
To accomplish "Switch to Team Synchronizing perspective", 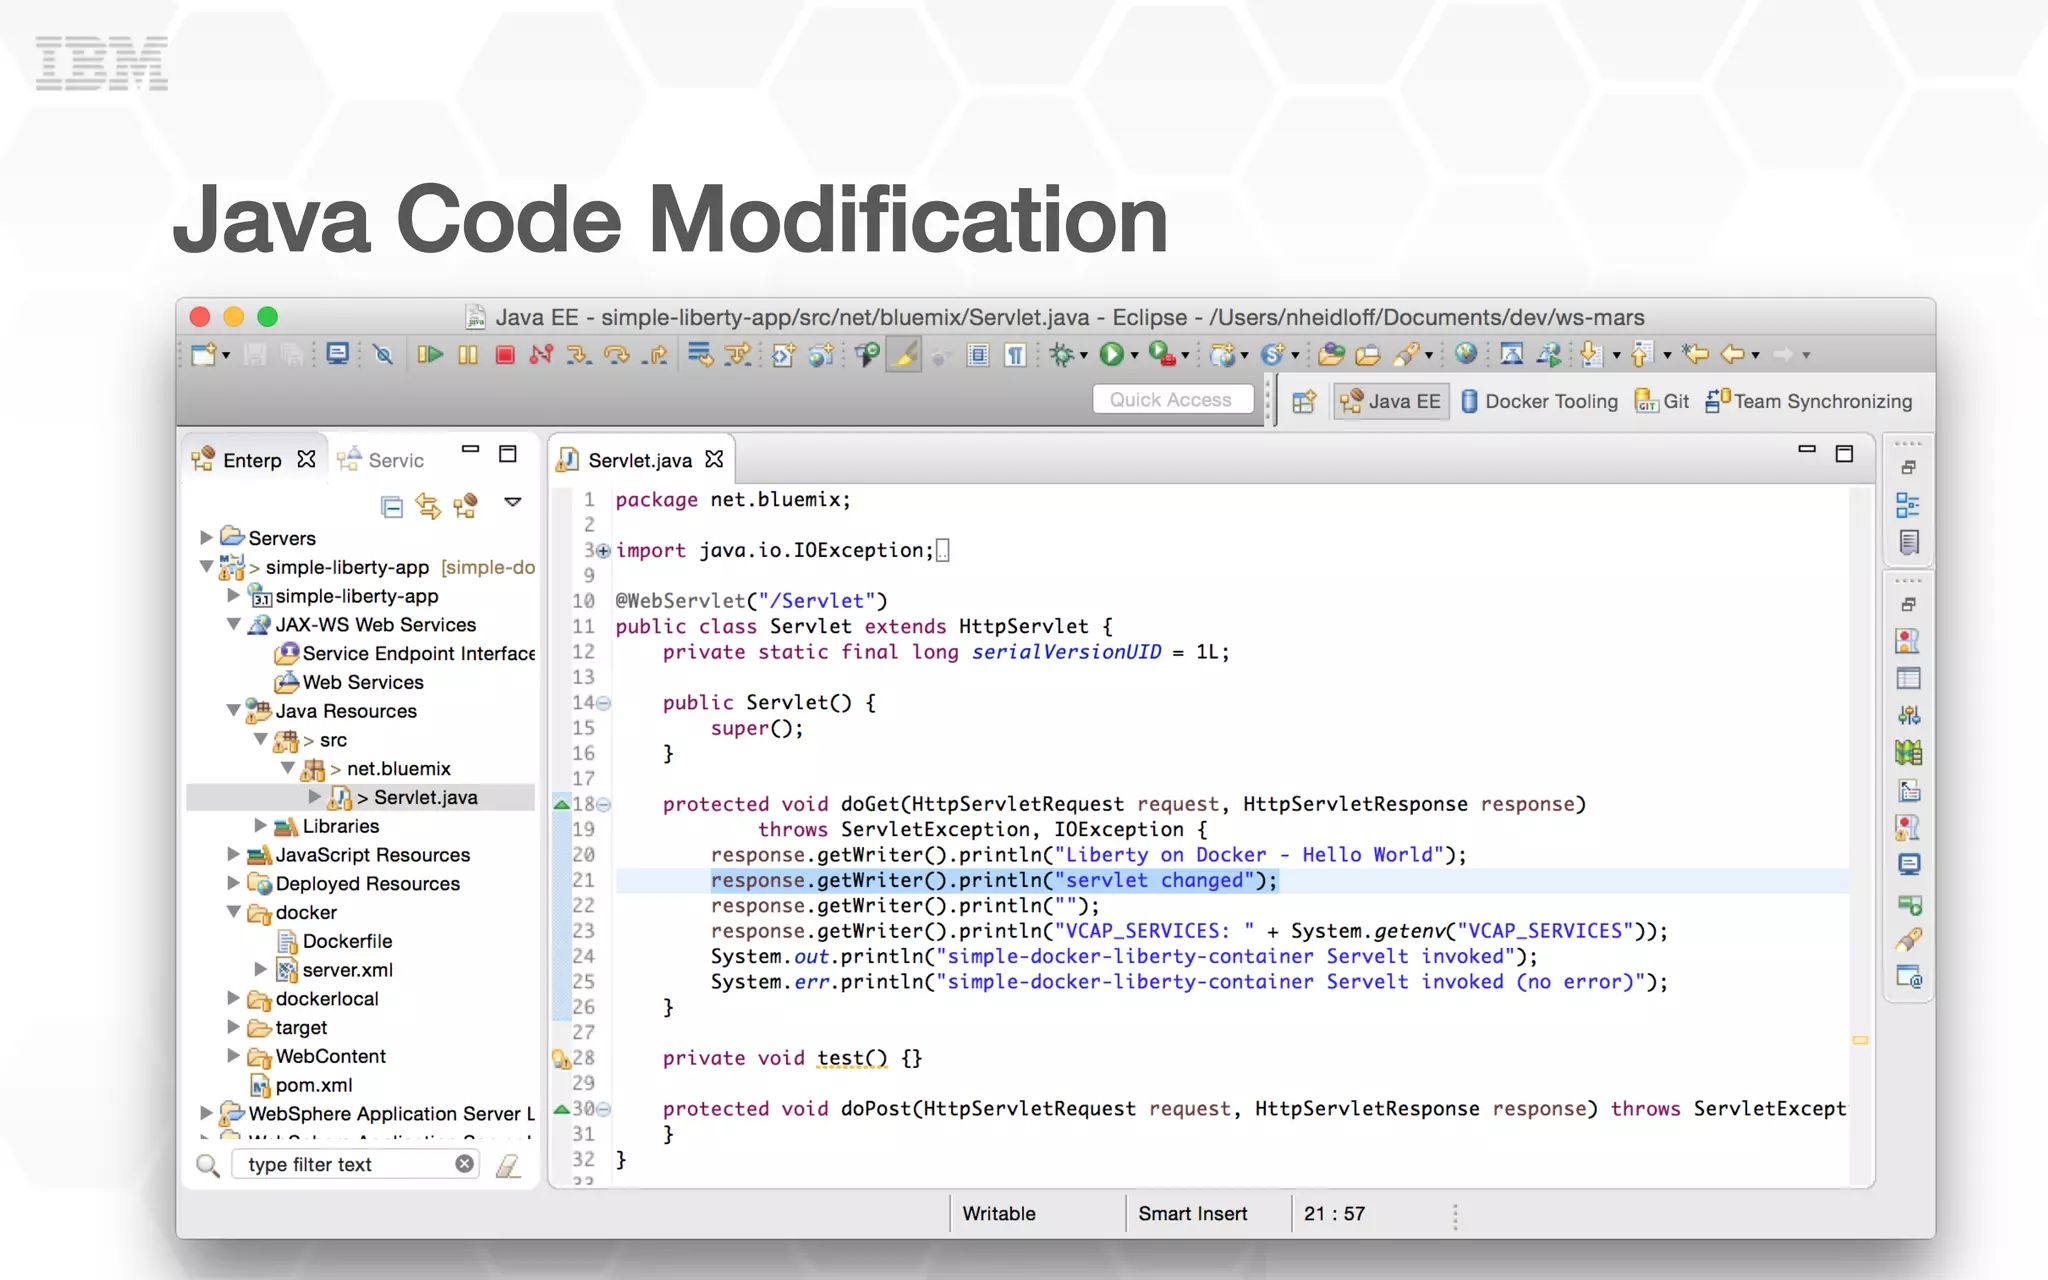I will pos(1809,401).
